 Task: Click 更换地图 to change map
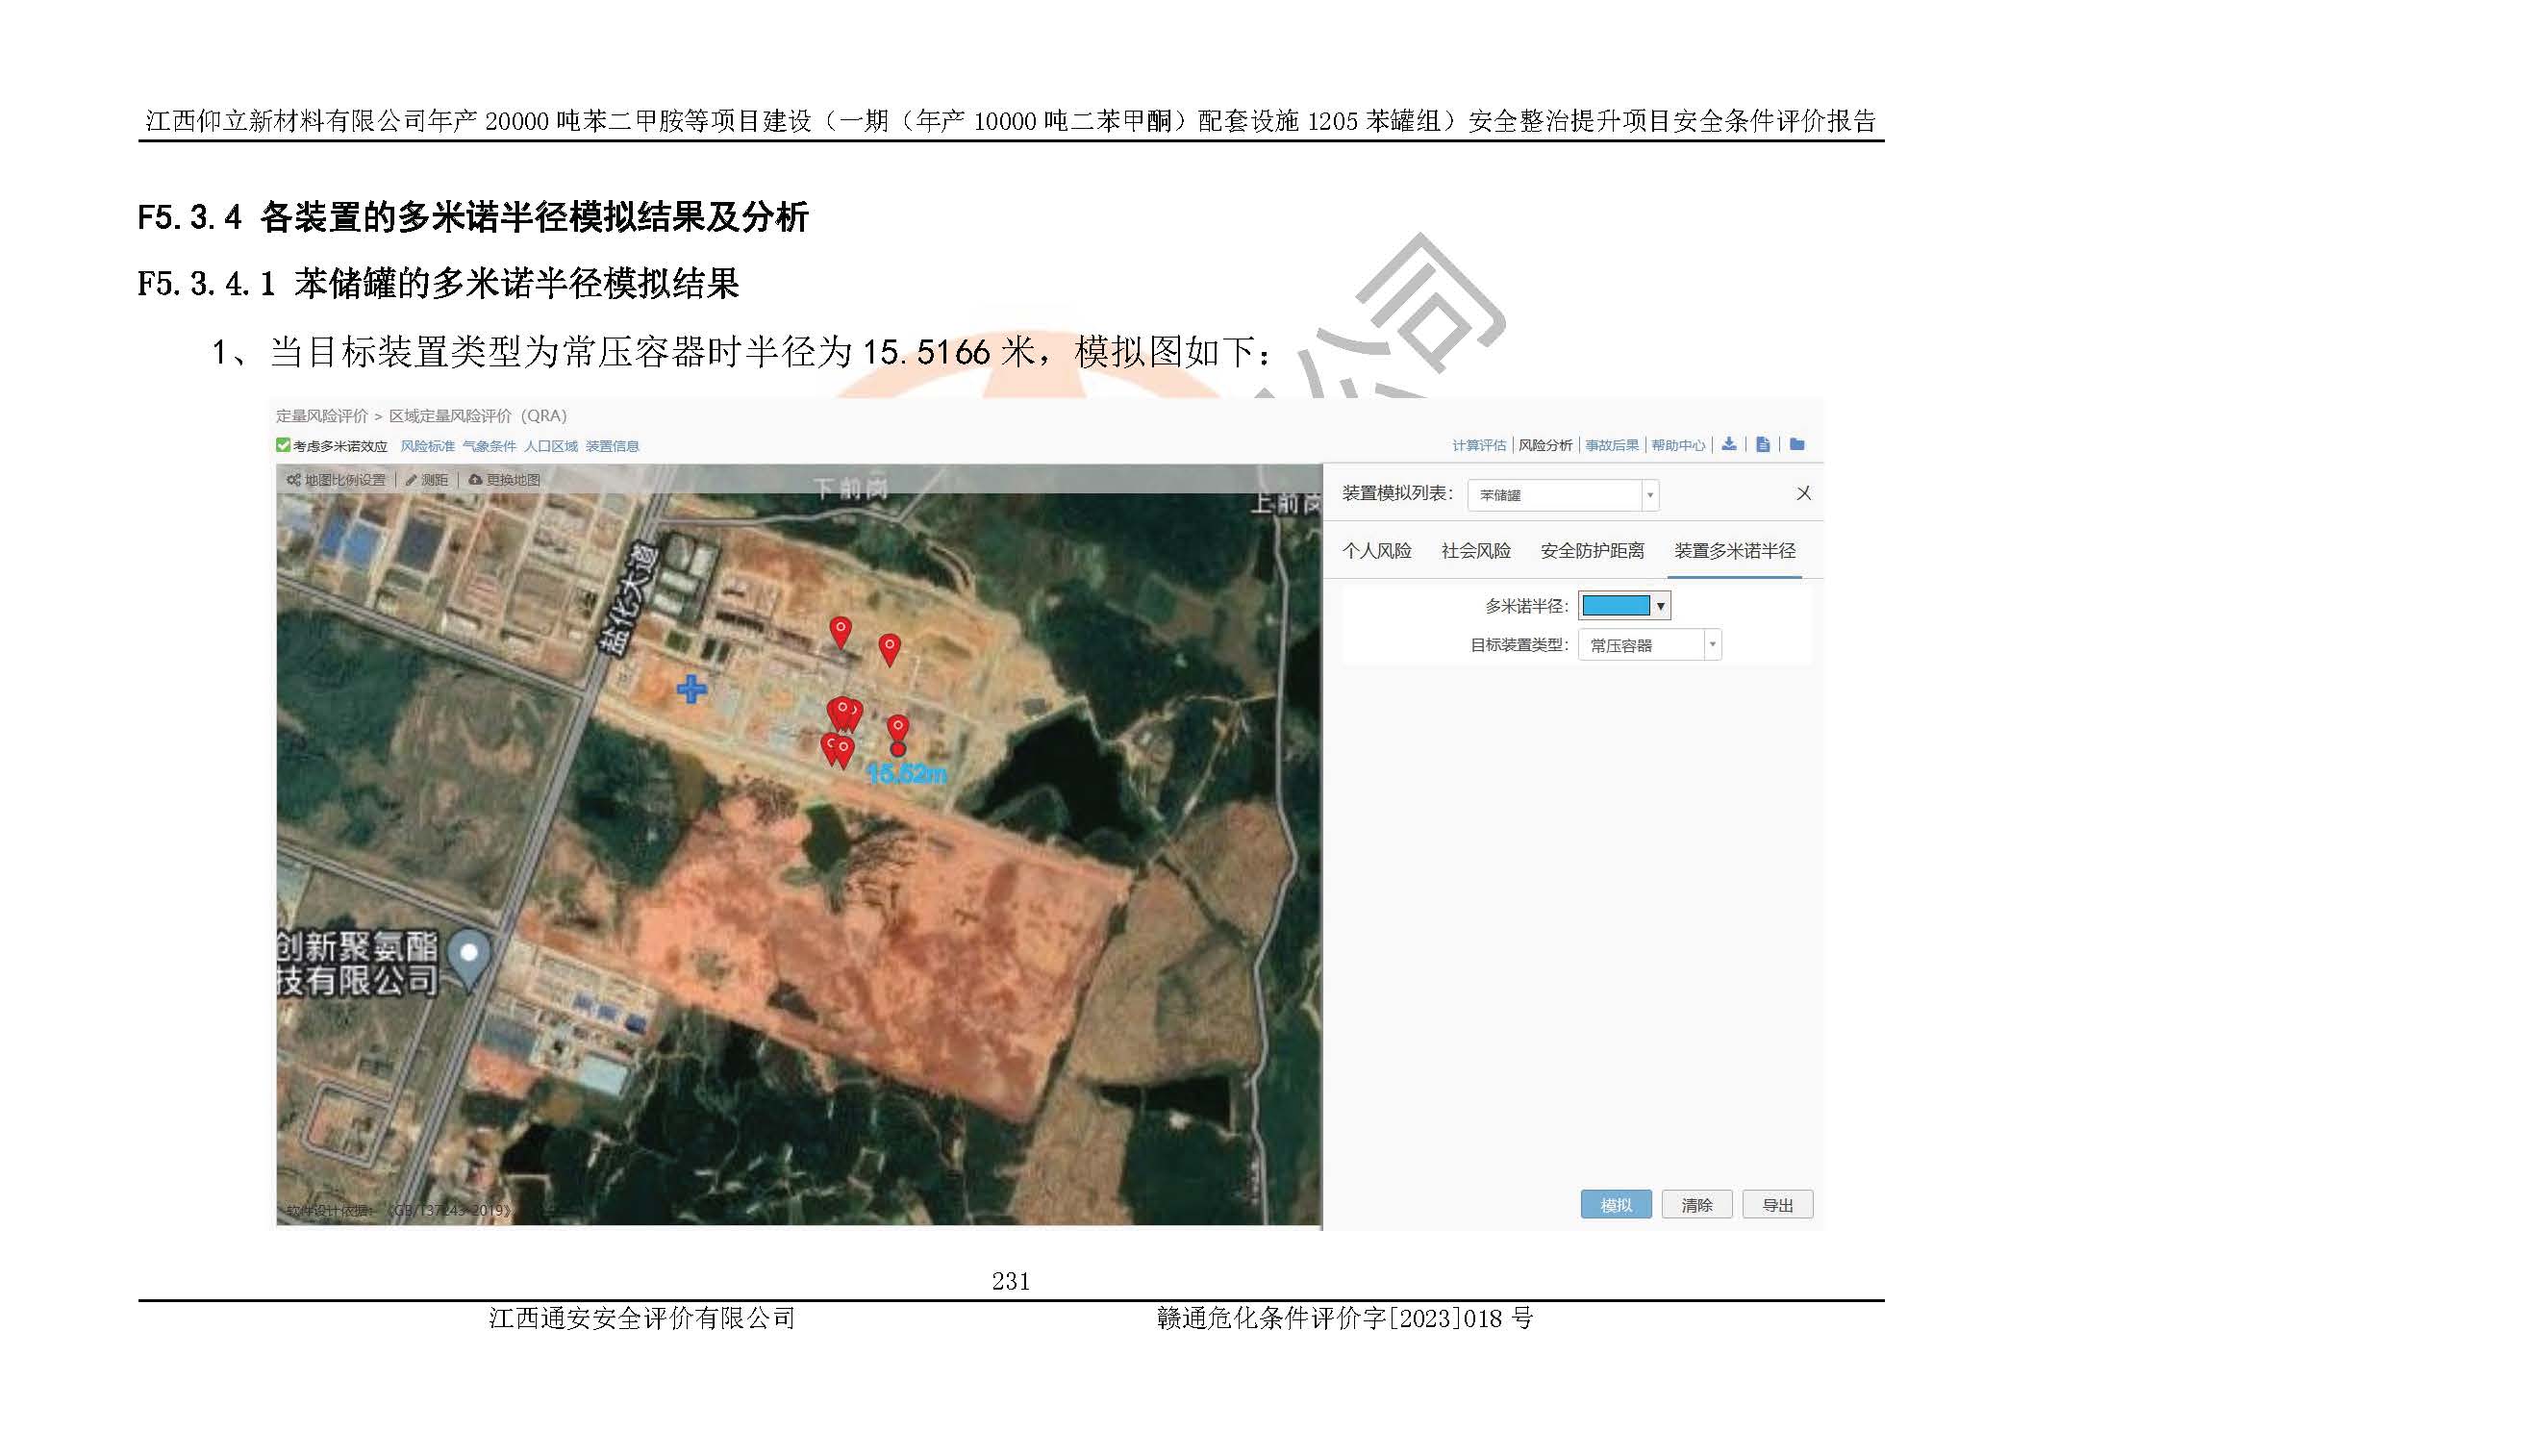coord(505,480)
